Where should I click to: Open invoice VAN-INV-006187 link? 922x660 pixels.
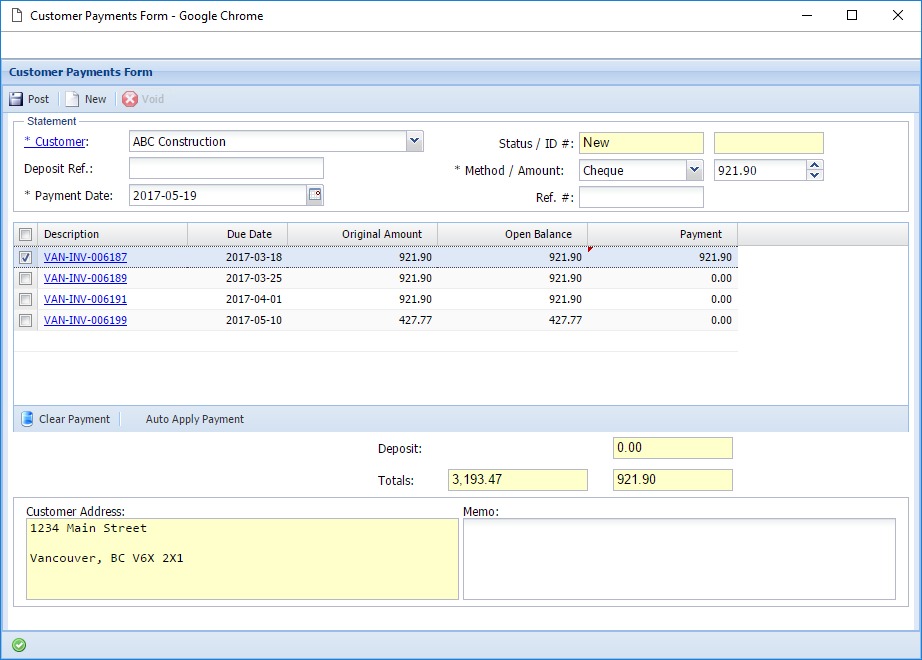coord(84,257)
